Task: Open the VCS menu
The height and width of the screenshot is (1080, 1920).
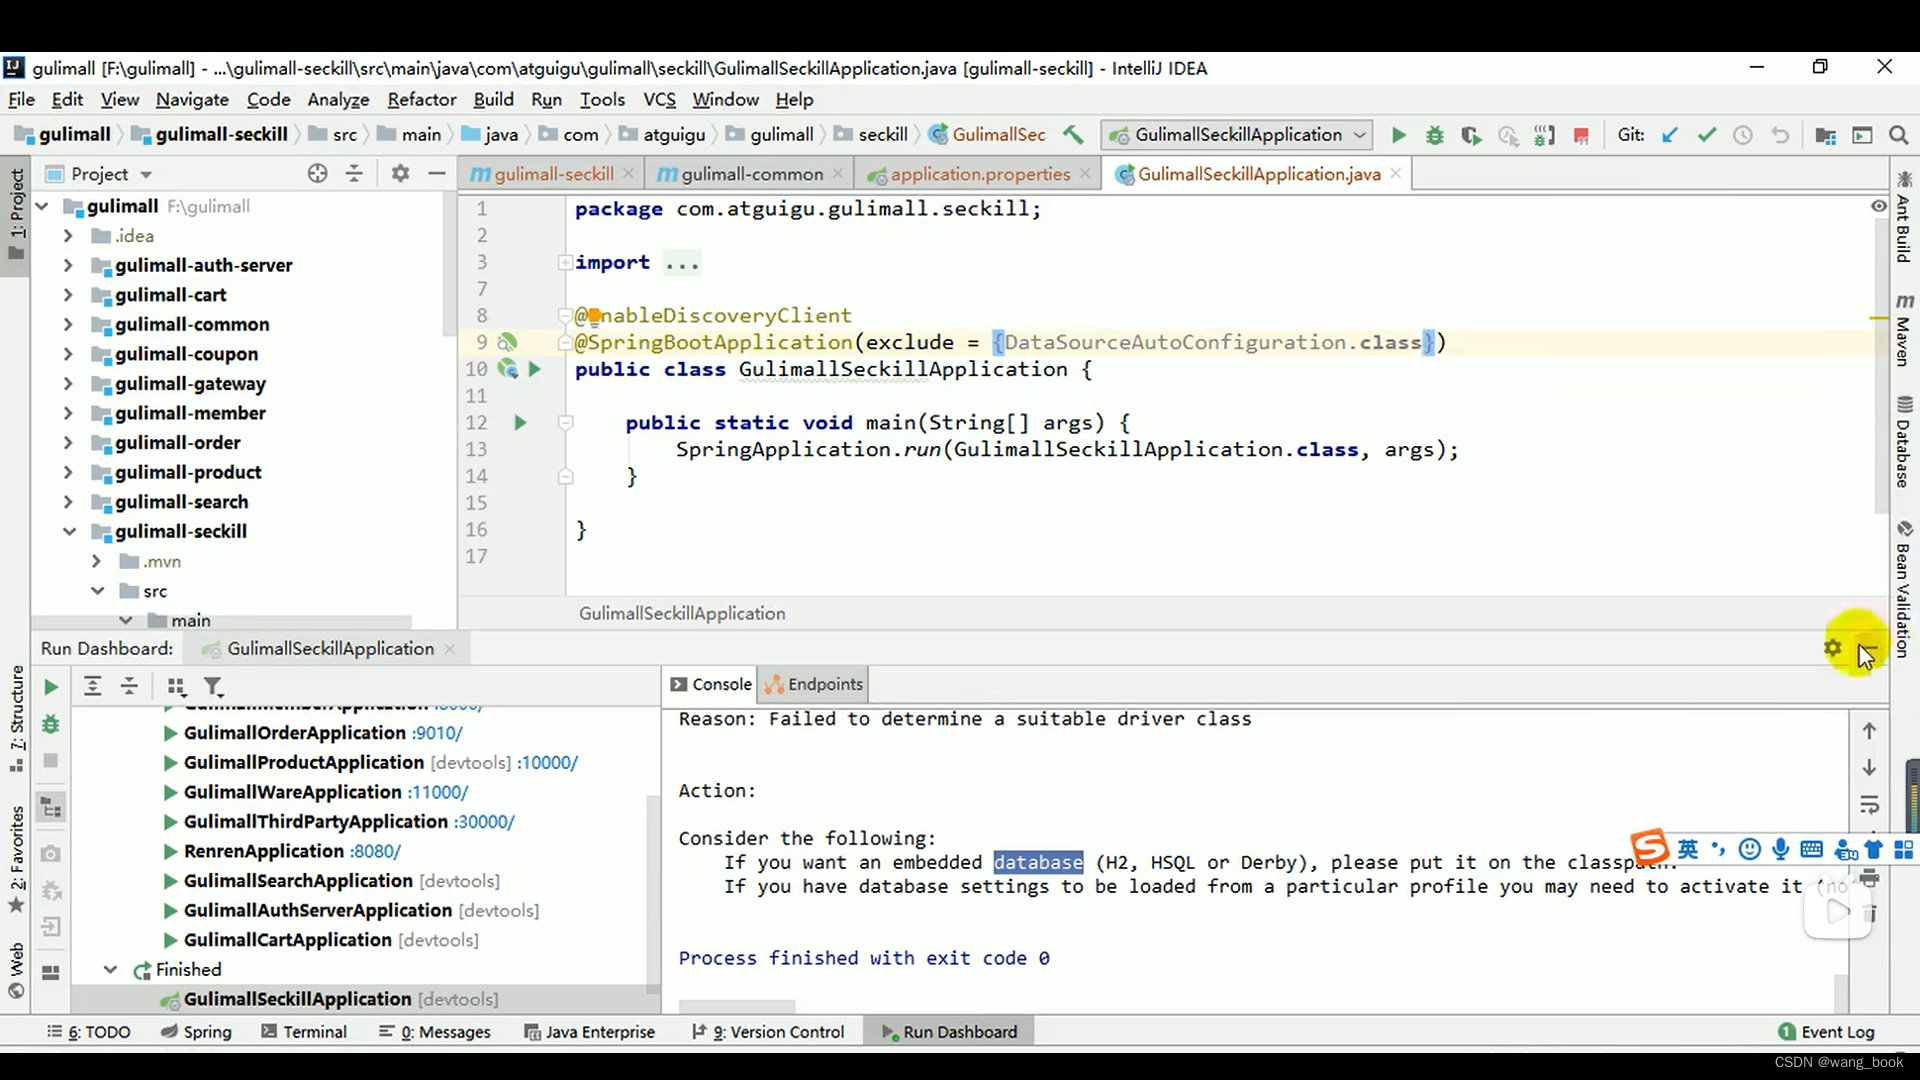Action: pos(659,99)
